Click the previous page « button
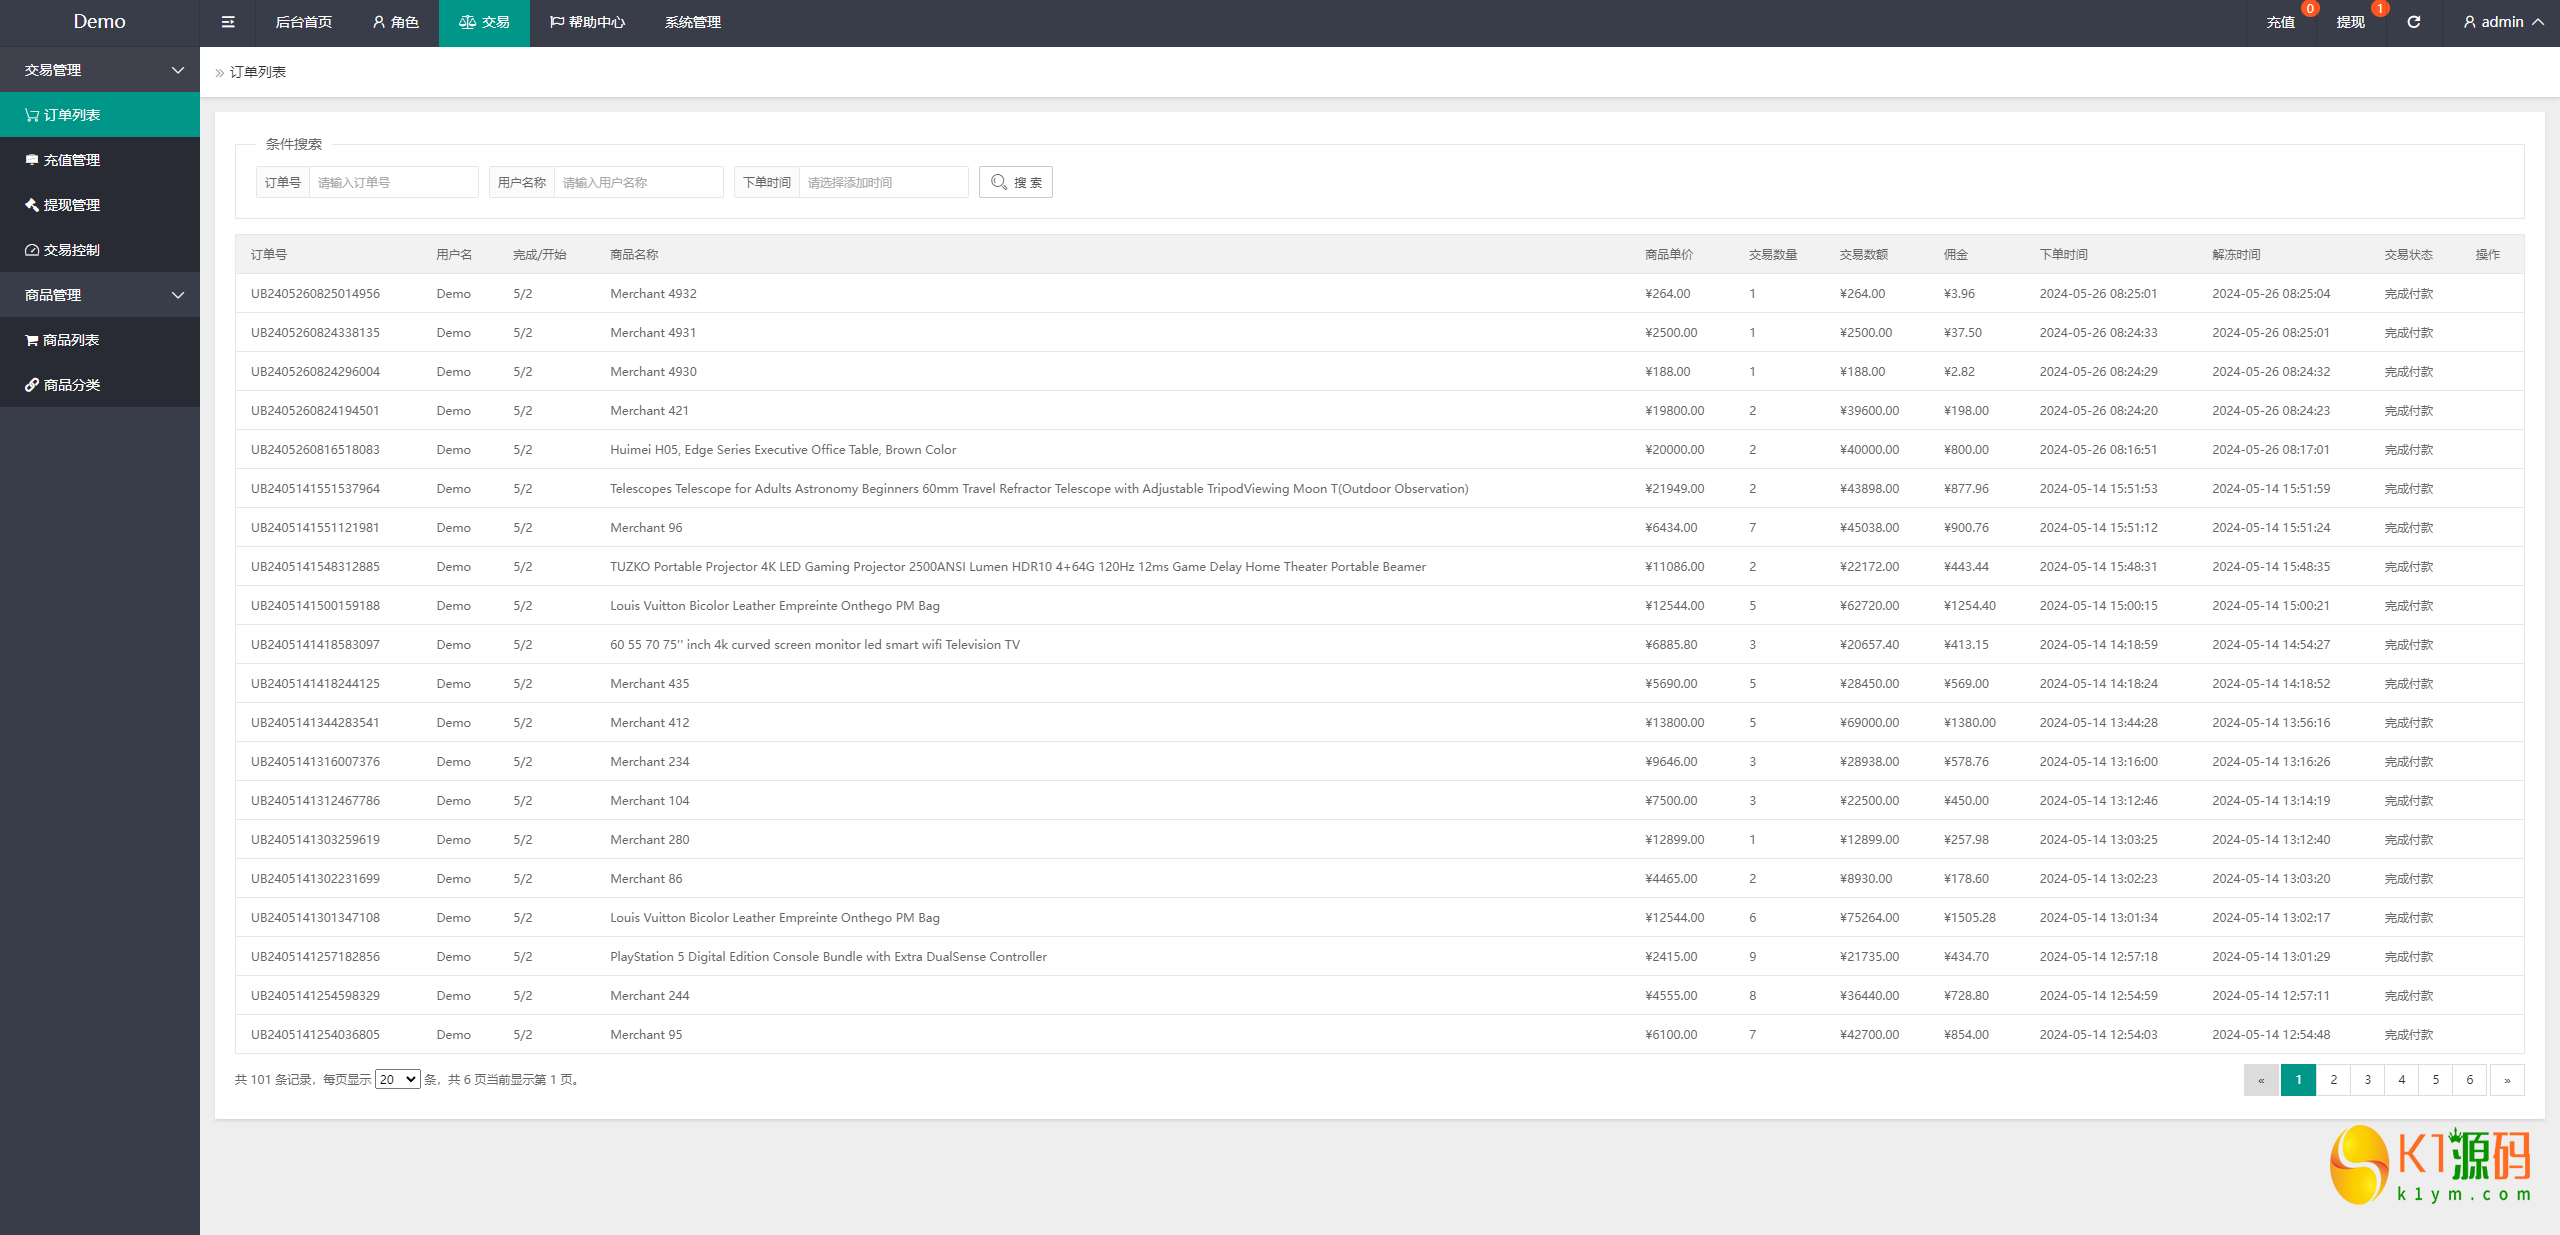The width and height of the screenshot is (2560, 1235). [x=2261, y=1080]
